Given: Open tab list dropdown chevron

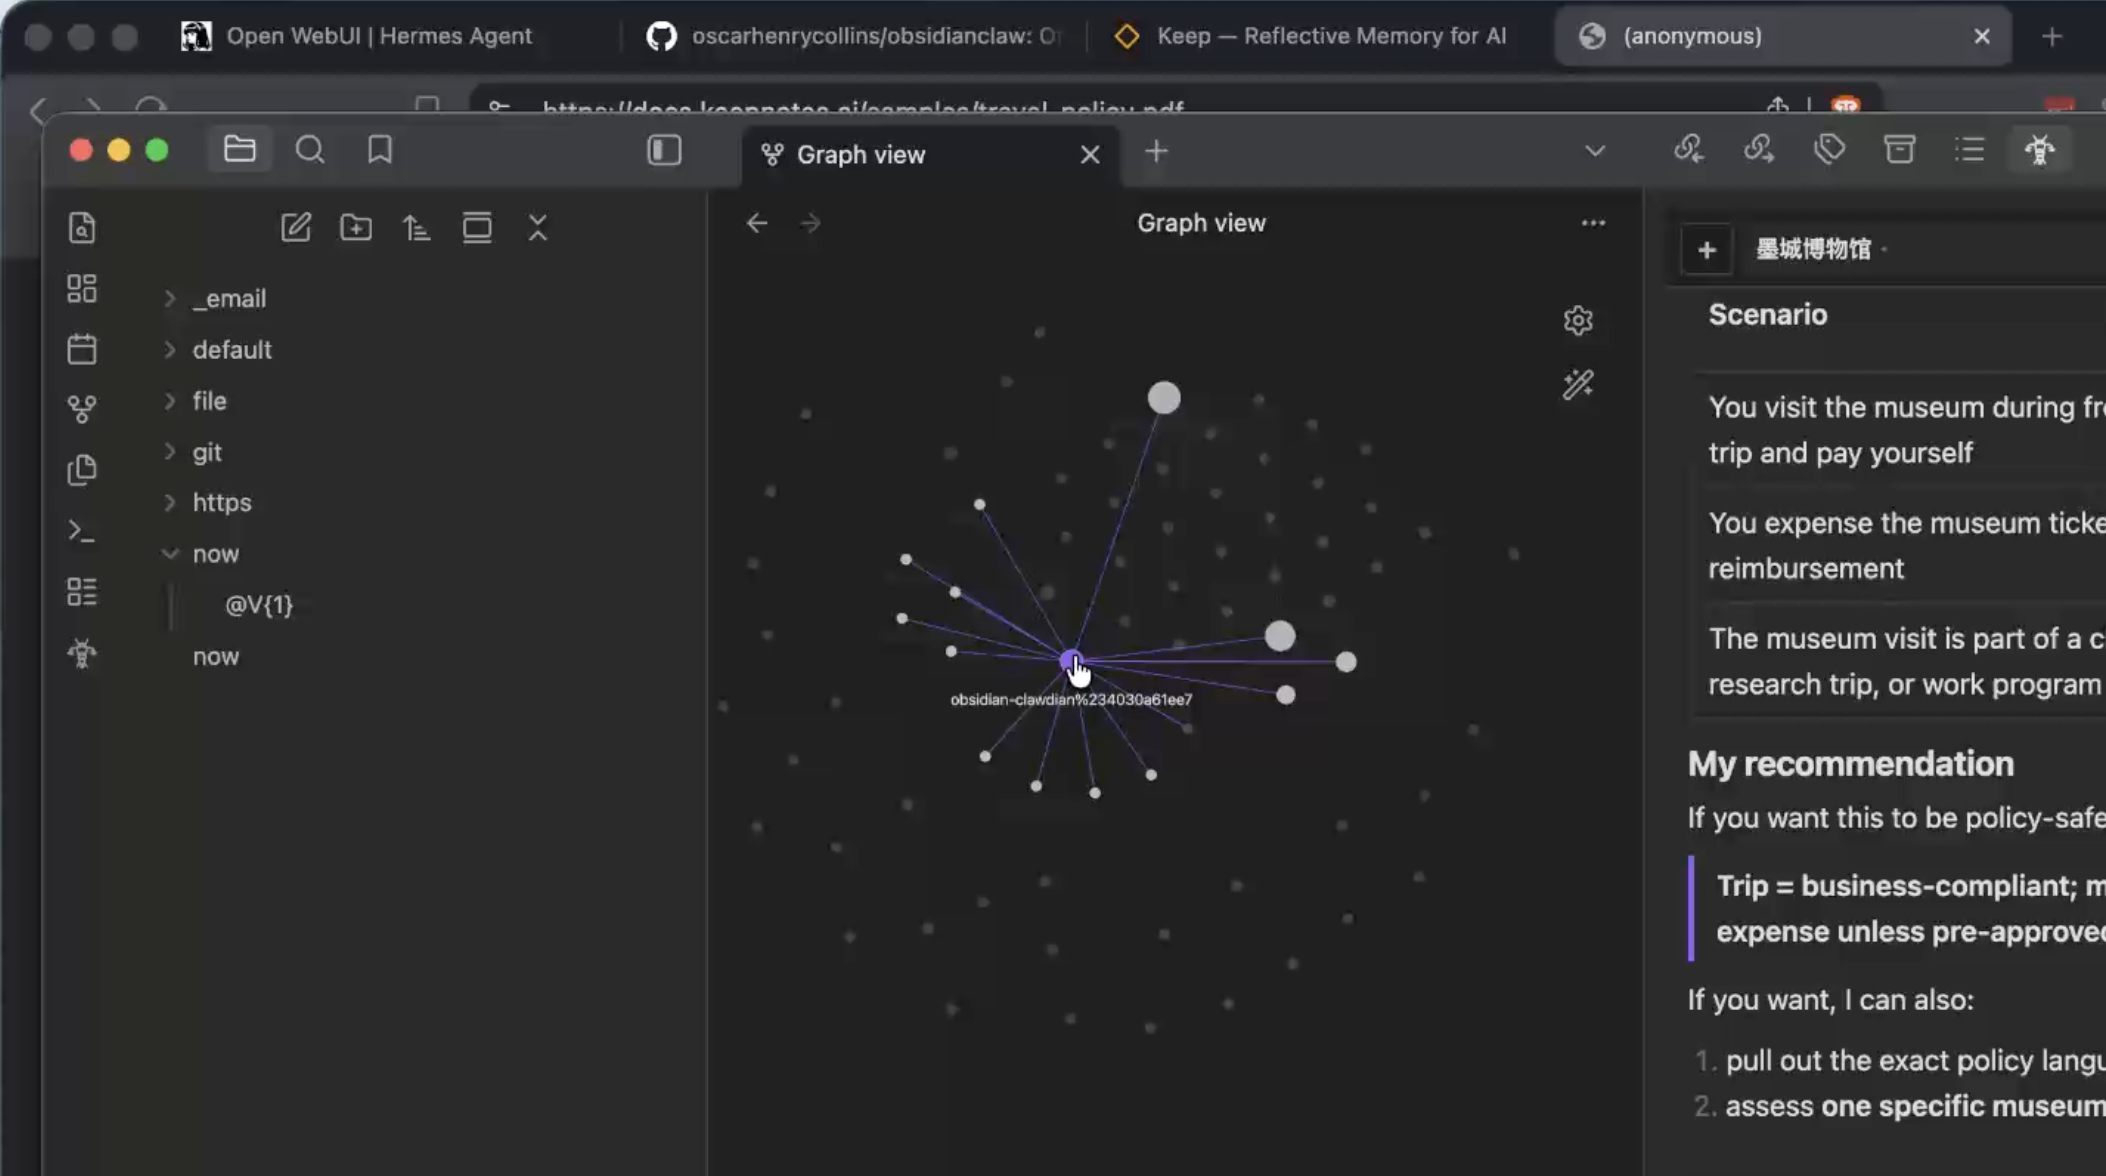Looking at the screenshot, I should click(x=1595, y=151).
